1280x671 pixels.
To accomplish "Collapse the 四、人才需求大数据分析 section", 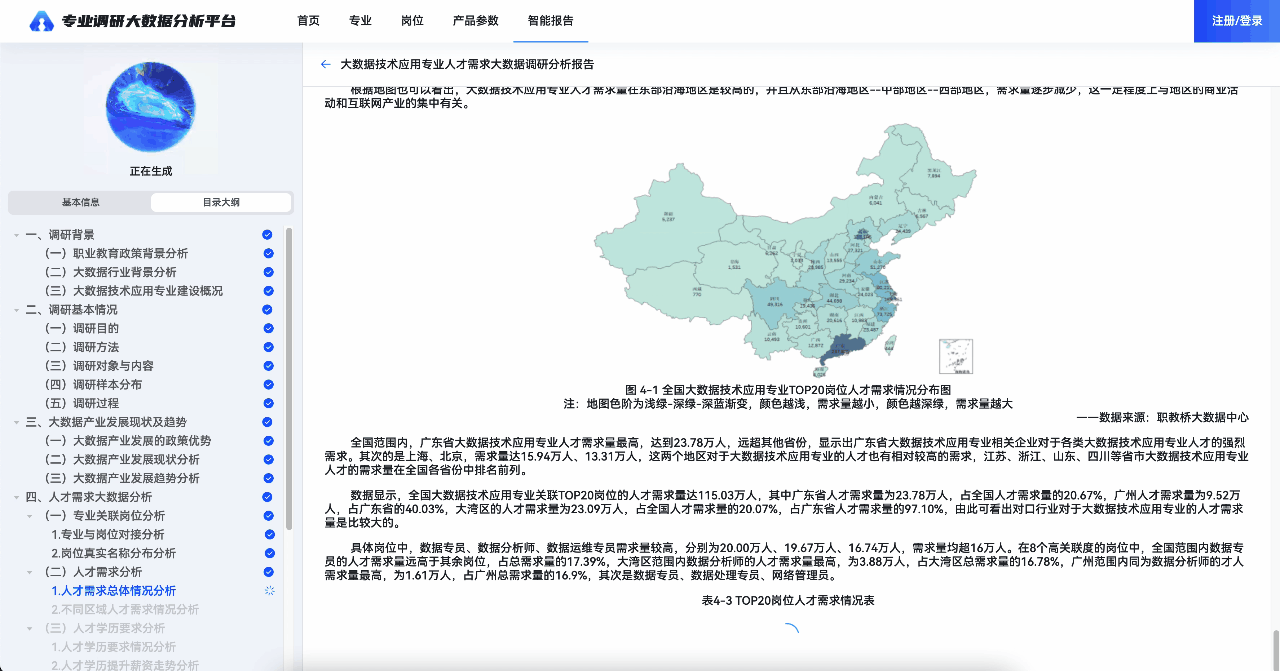I will (17, 497).
